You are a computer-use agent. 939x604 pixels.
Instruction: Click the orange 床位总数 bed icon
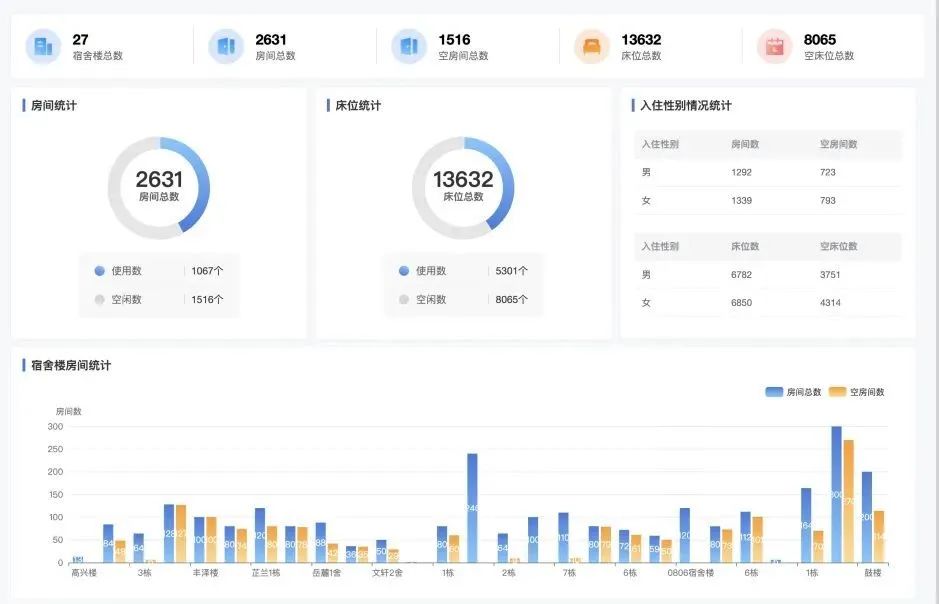point(592,46)
